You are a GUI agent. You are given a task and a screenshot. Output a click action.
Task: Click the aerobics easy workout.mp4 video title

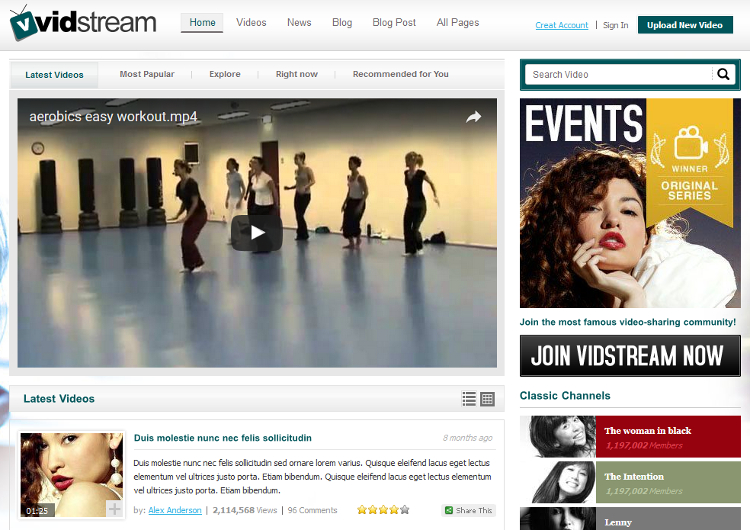point(113,117)
